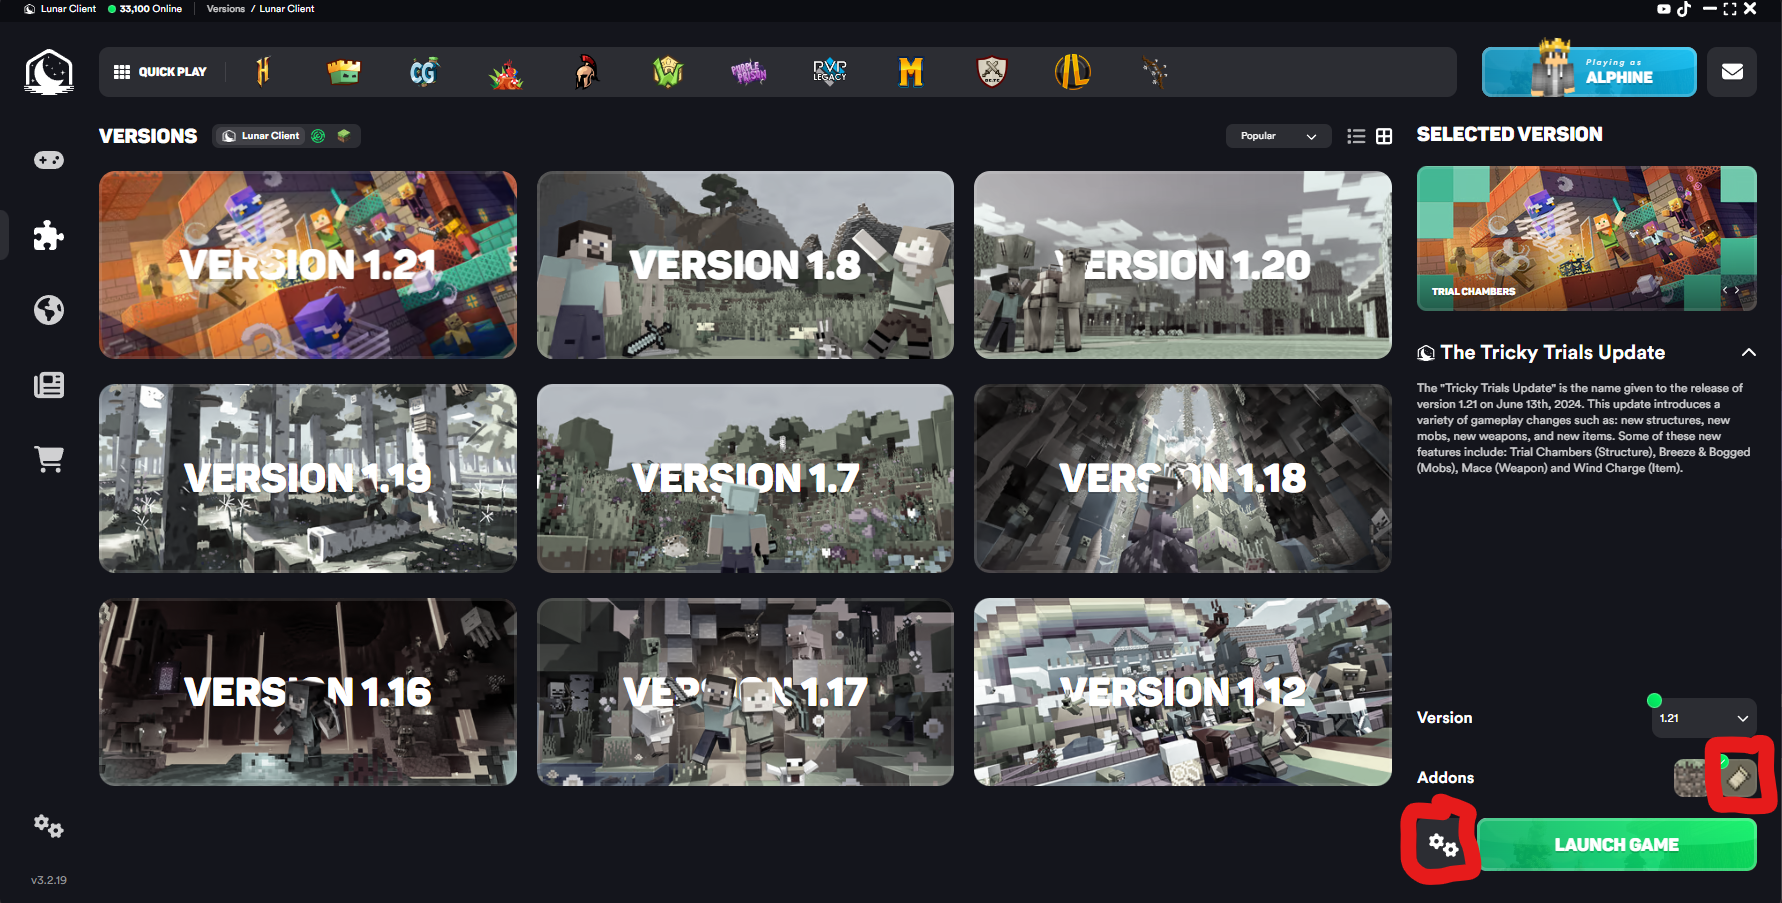Open the globe Servers sidebar section
Viewport: 1782px width, 903px height.
pyautogui.click(x=49, y=310)
